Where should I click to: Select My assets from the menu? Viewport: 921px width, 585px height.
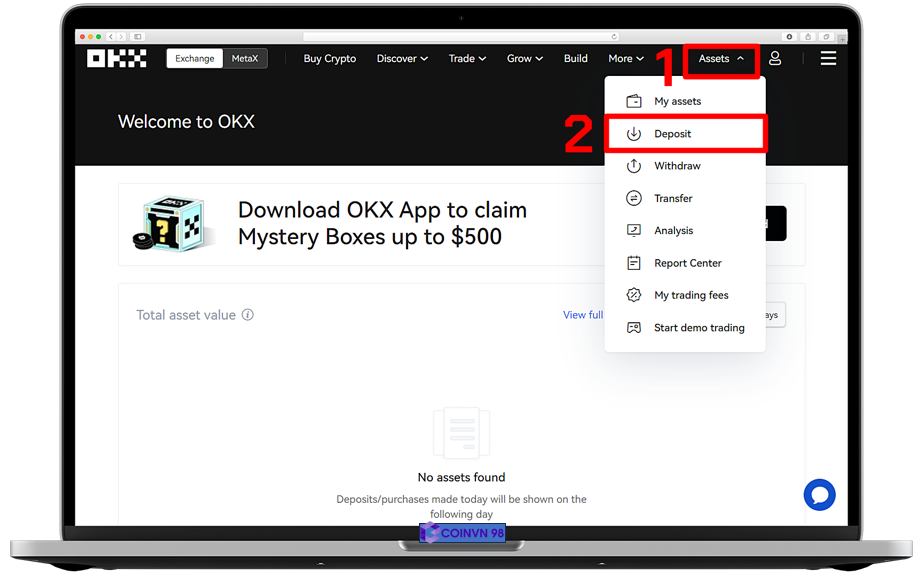tap(677, 101)
